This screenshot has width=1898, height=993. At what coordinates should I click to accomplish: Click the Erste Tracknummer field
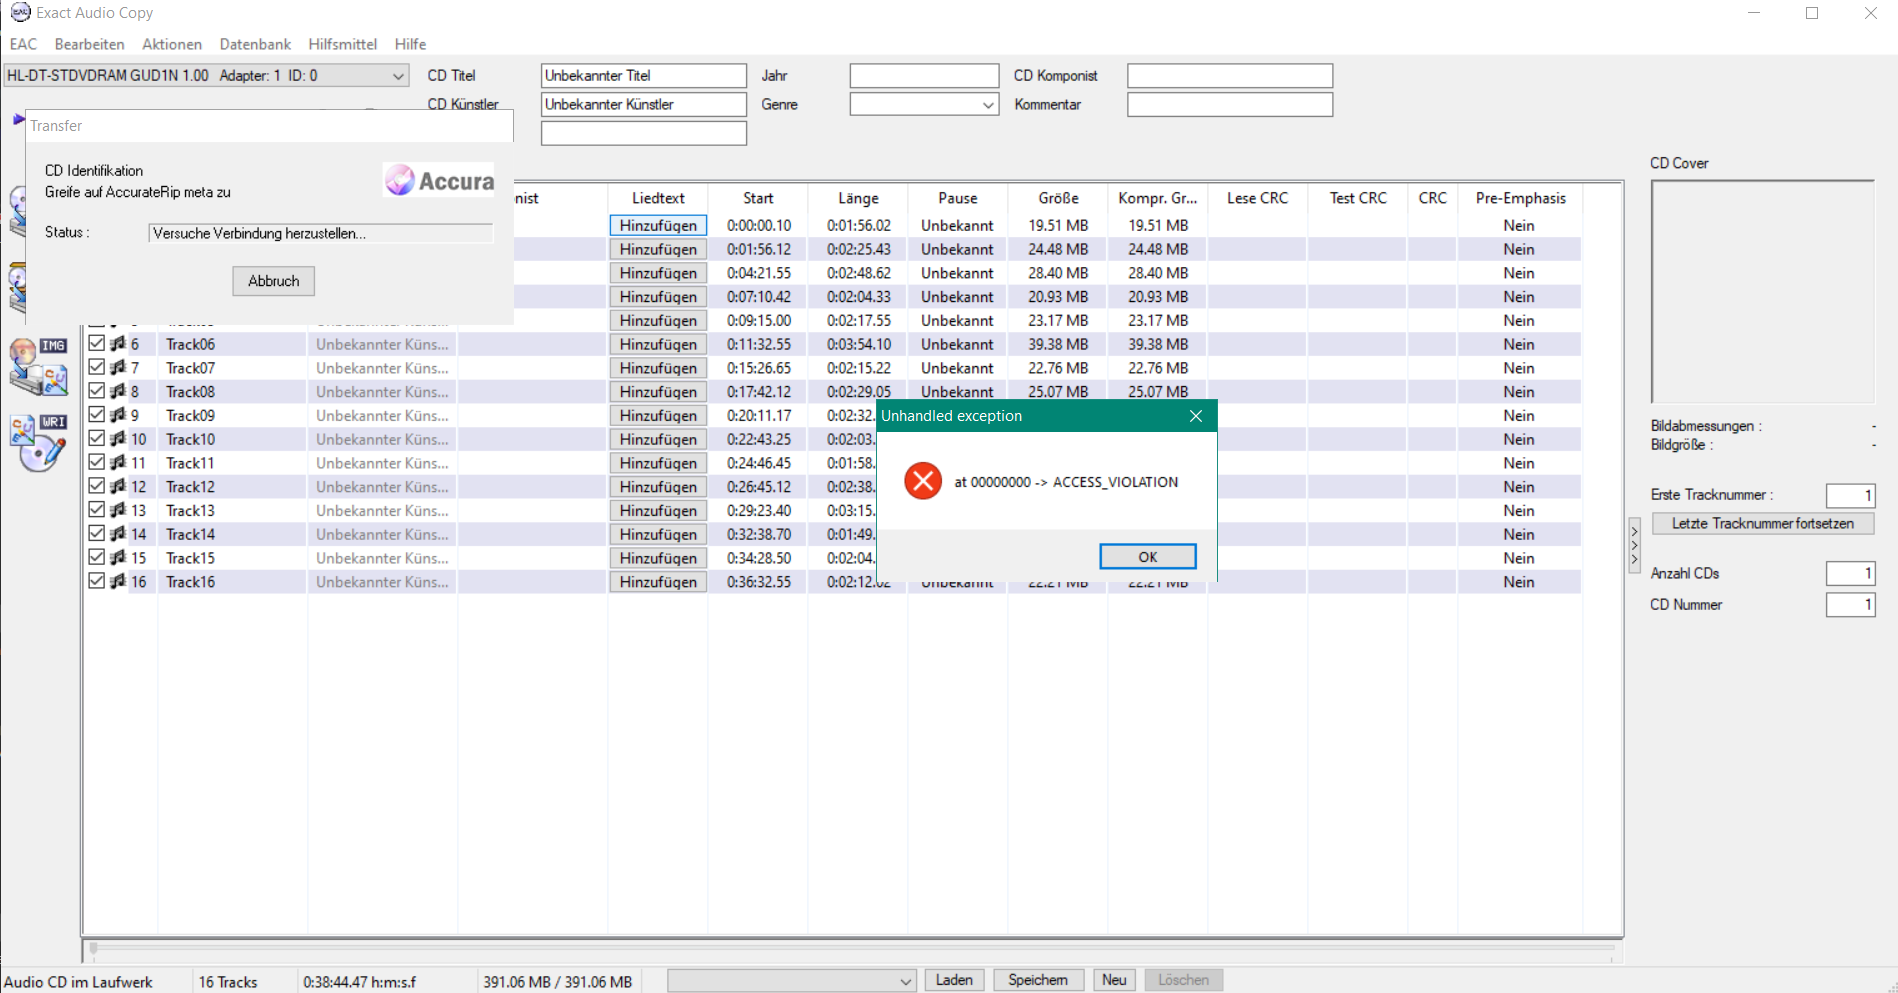[1850, 495]
